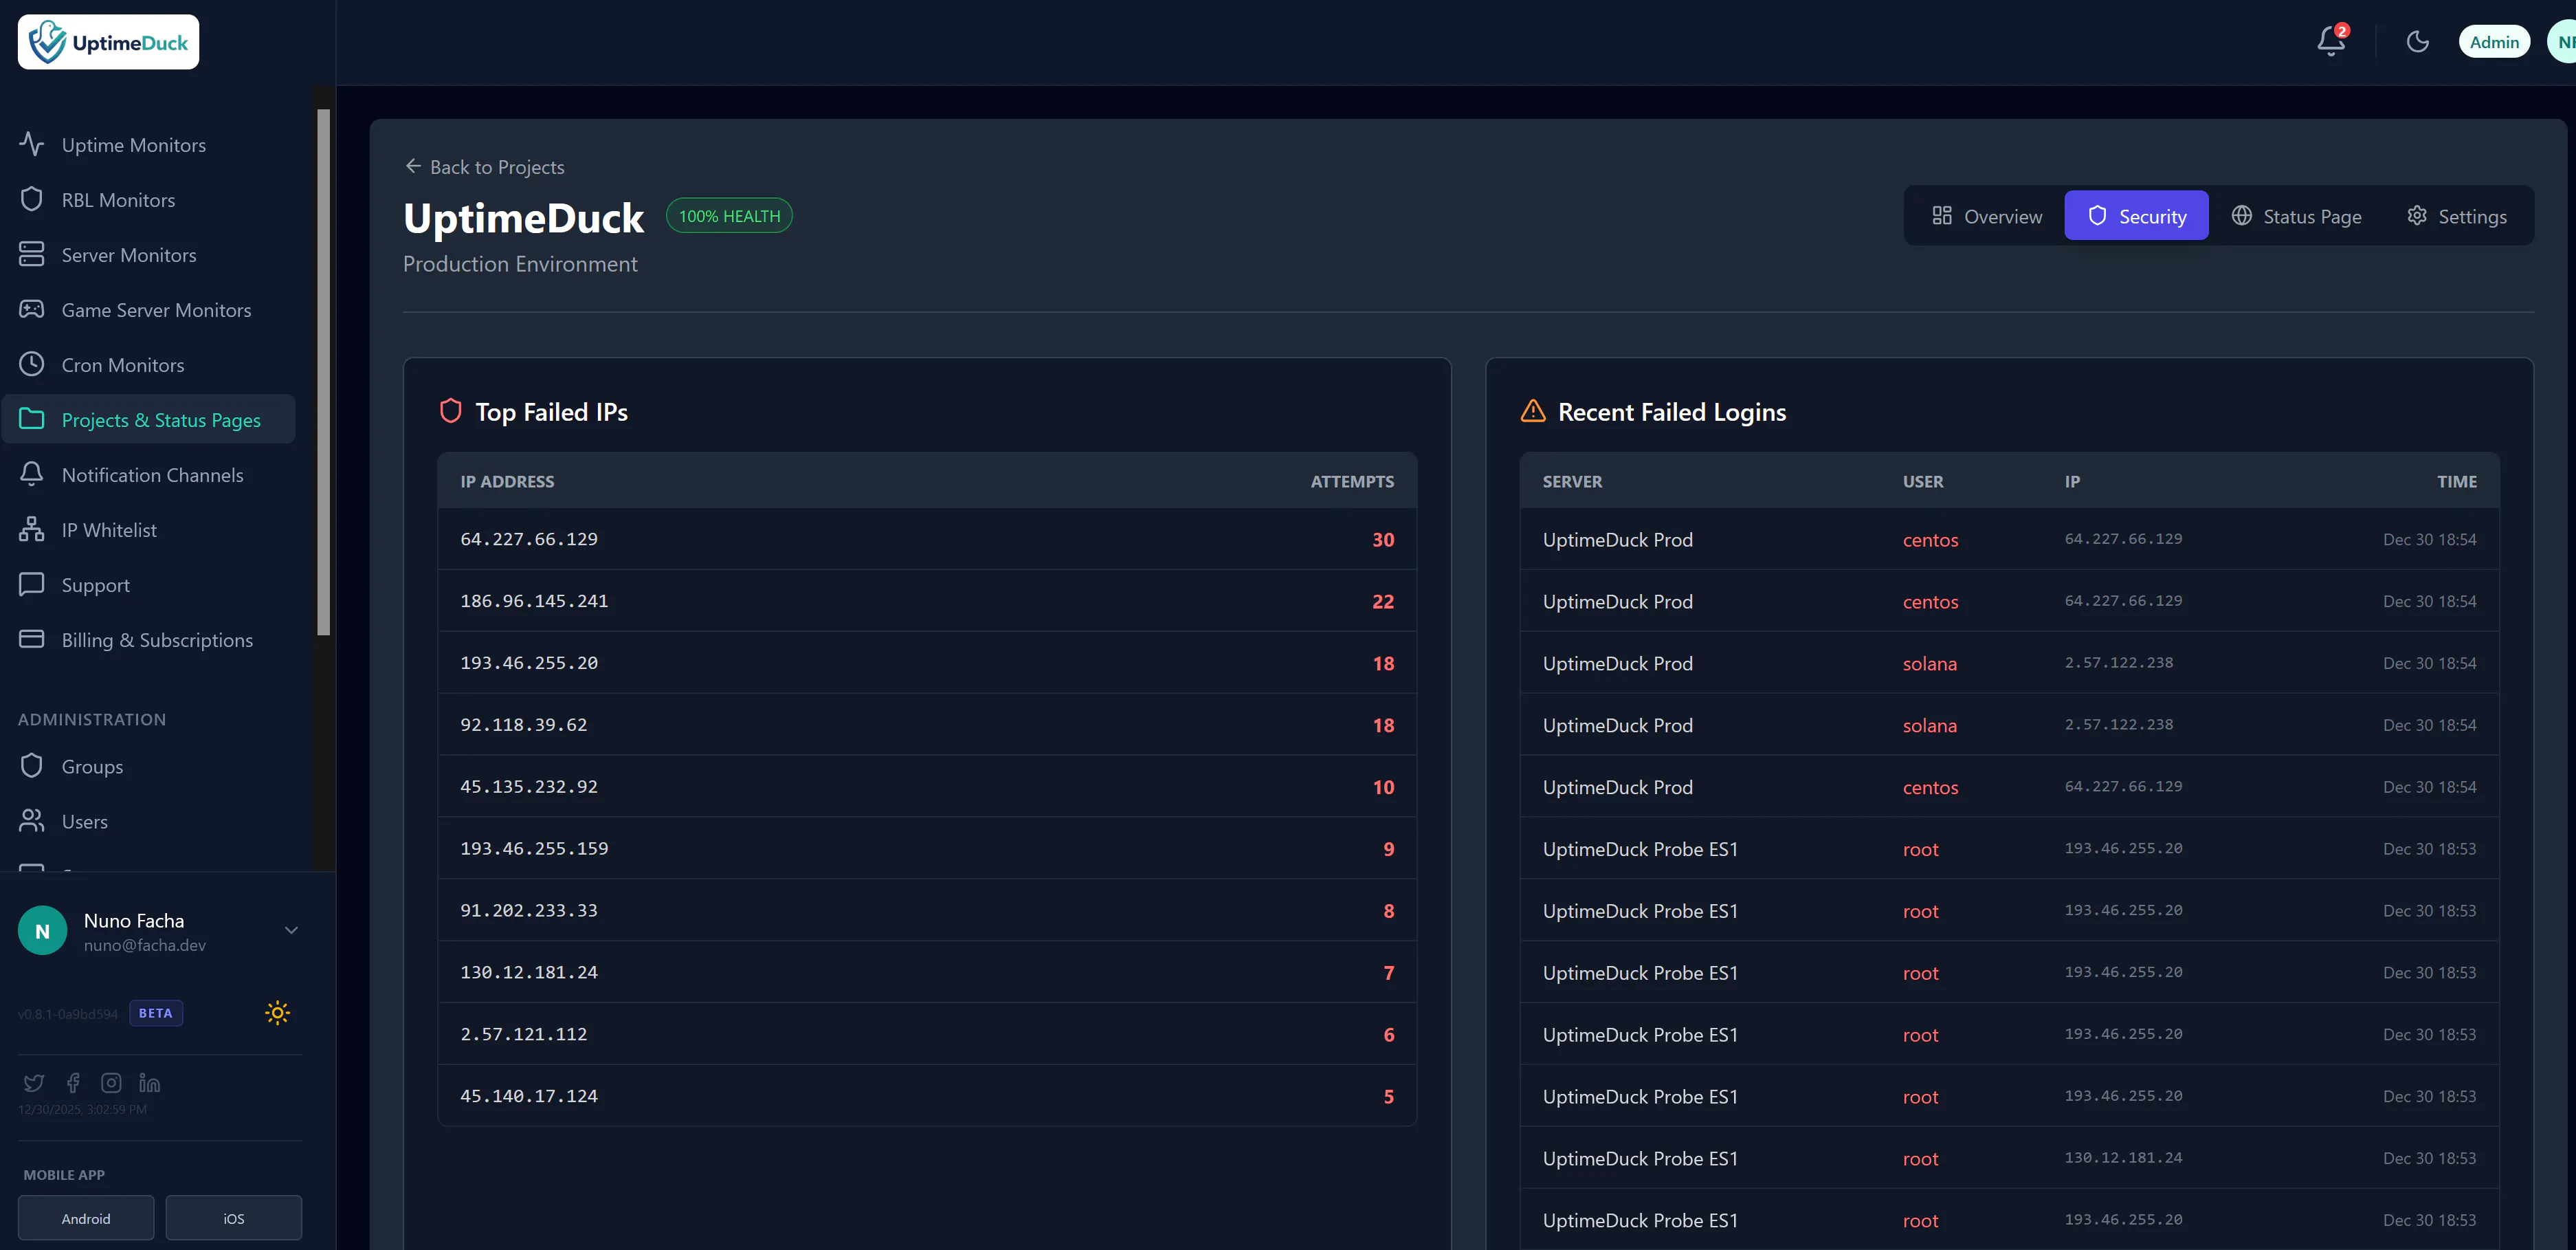The width and height of the screenshot is (2576, 1250).
Task: Click the ATTEMPTS column header
Action: click(1352, 481)
